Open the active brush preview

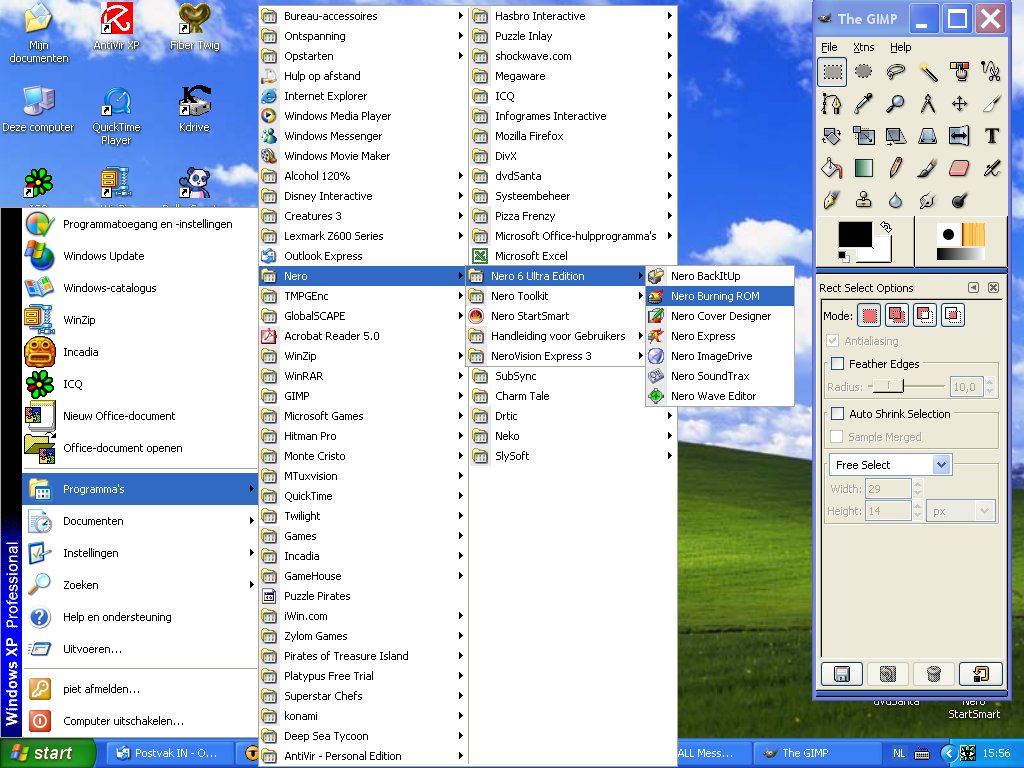948,234
